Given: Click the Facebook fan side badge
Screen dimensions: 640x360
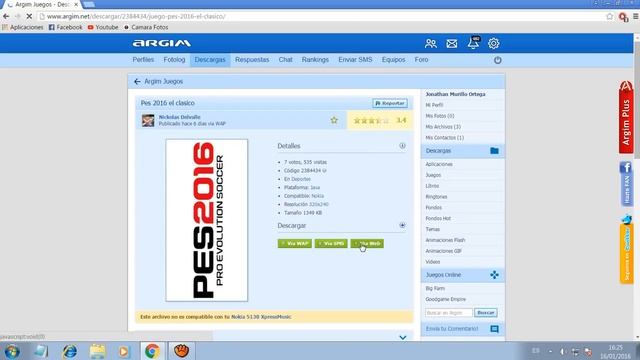Looking at the screenshot, I should click(626, 183).
